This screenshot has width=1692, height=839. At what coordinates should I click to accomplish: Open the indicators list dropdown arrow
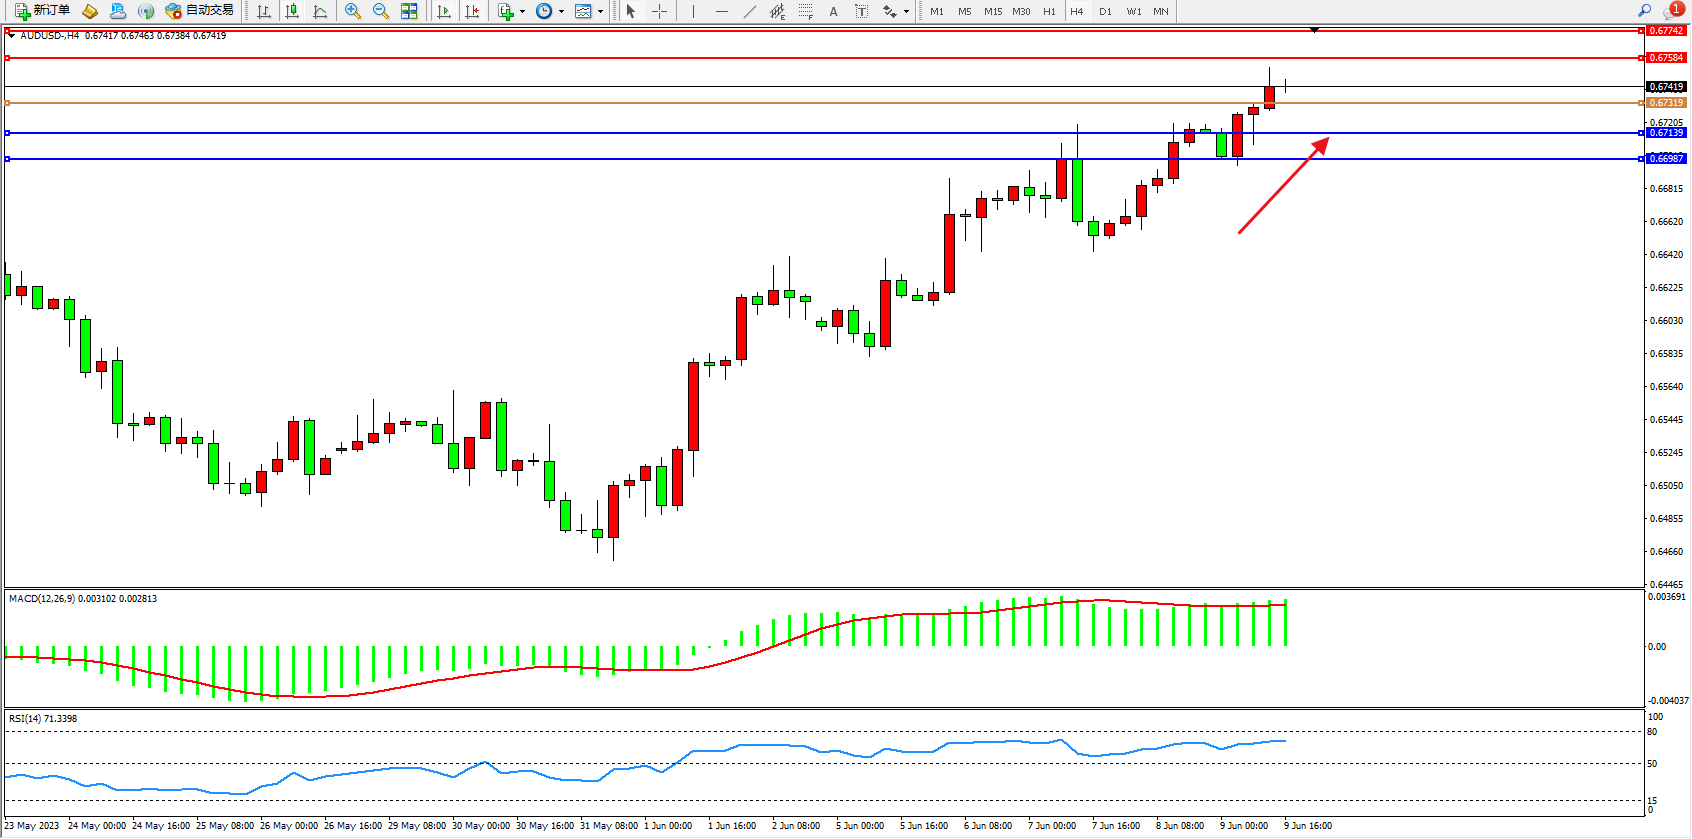click(x=522, y=12)
